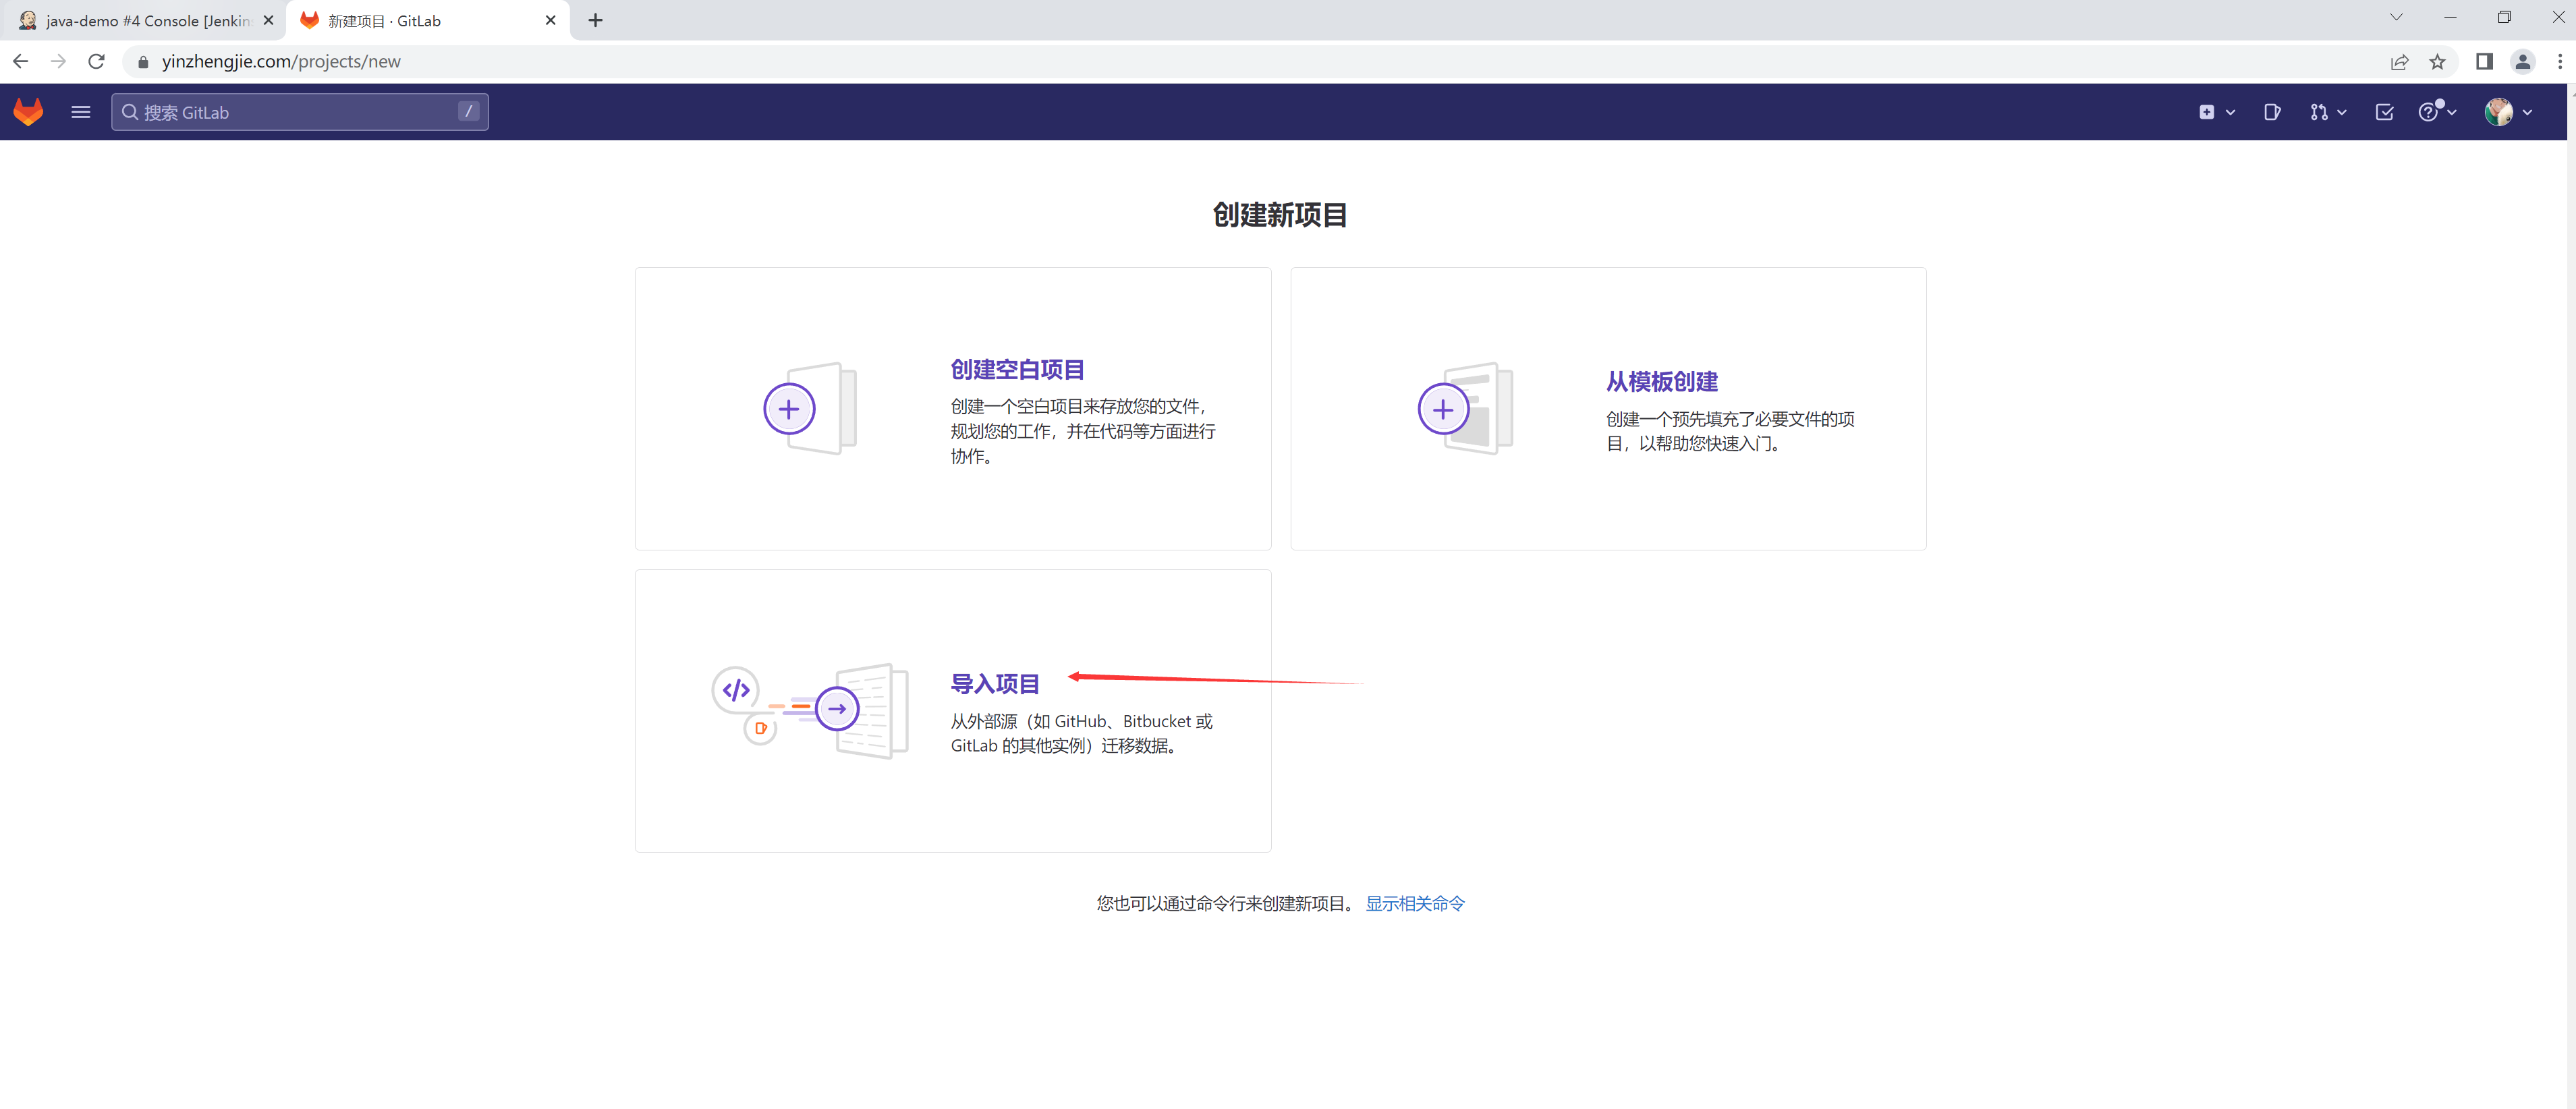
Task: Expand the create new plus dropdown
Action: click(2215, 112)
